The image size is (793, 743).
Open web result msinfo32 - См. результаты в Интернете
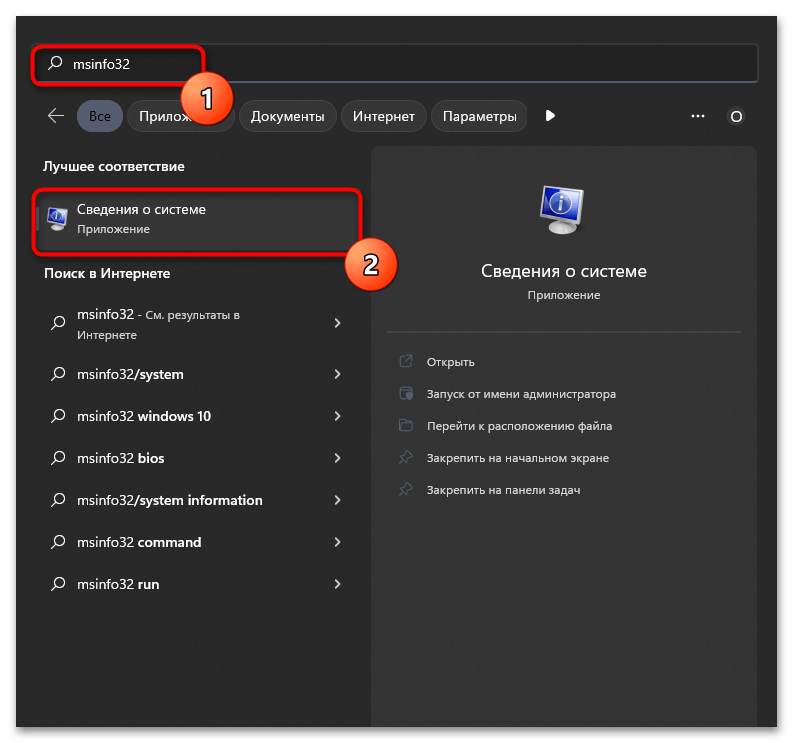(x=197, y=324)
